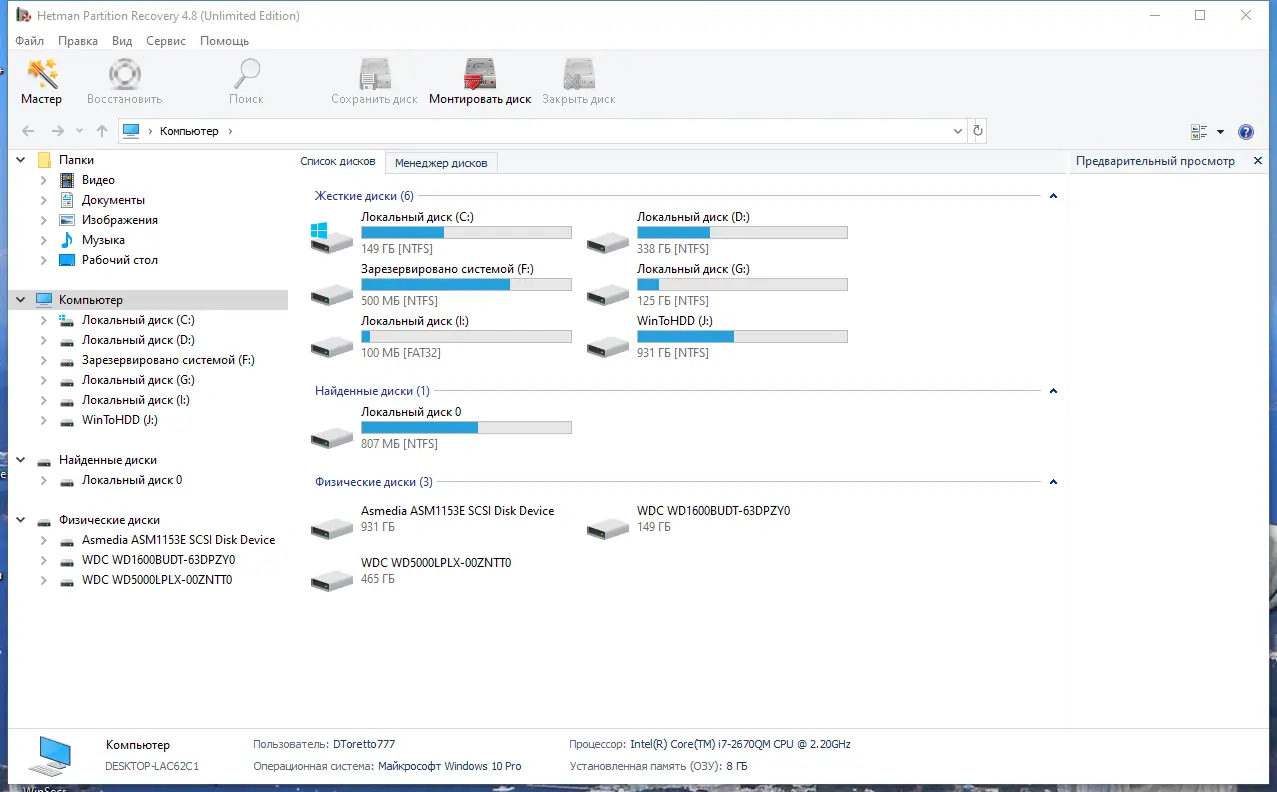Collapse the Жесткие диски section
Image resolution: width=1277 pixels, height=792 pixels.
(1052, 196)
